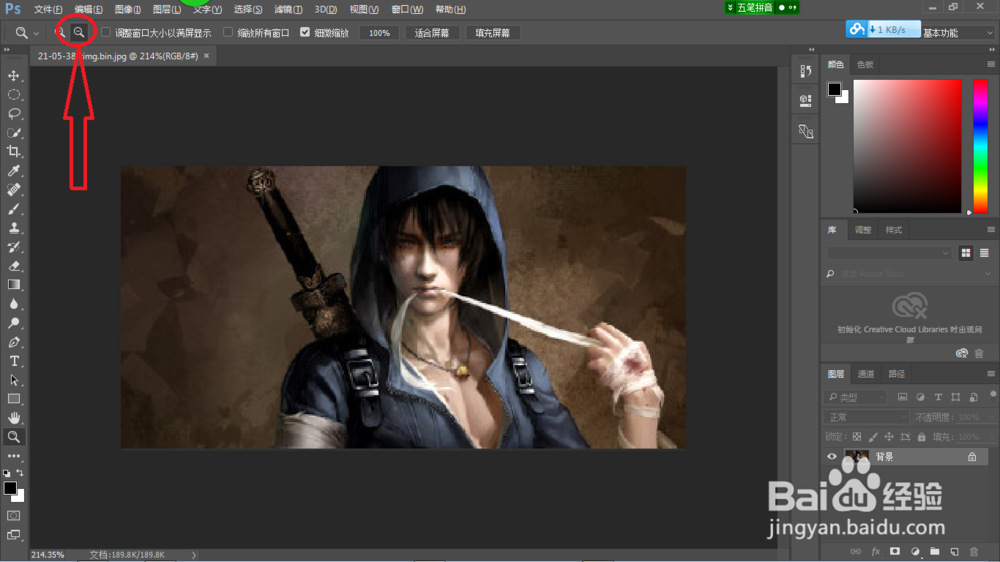Select the Elliptical Marquee tool
The width and height of the screenshot is (1000, 562).
(x=13, y=95)
